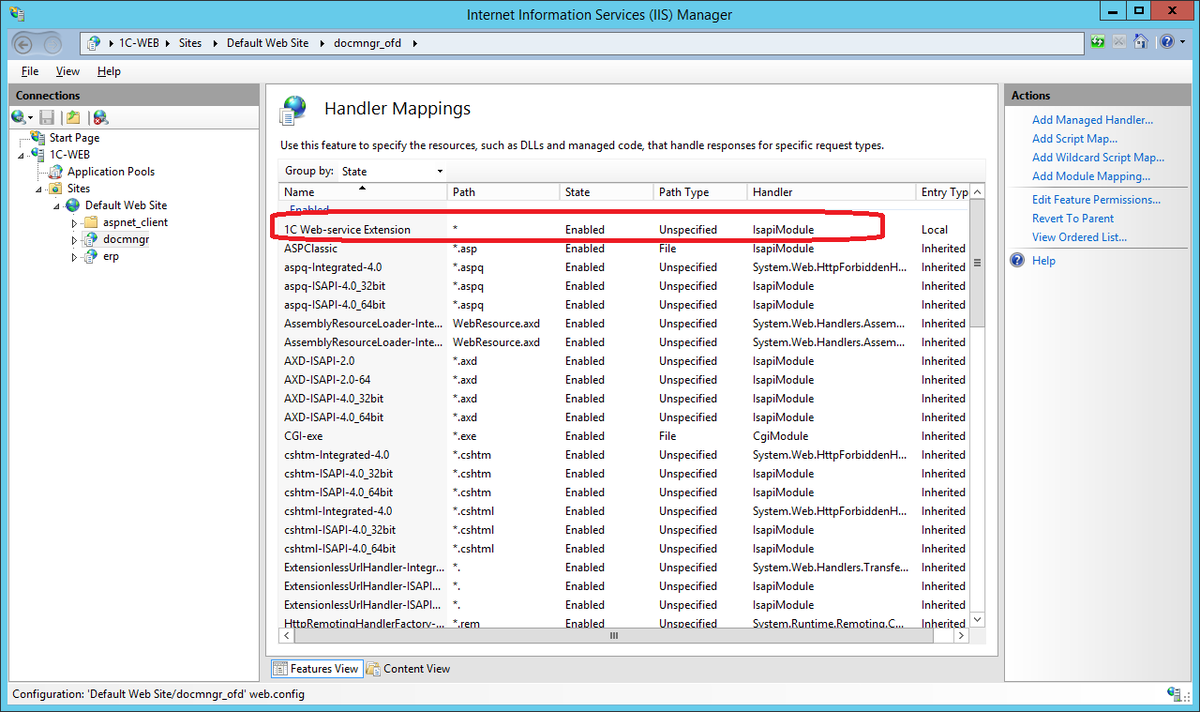The width and height of the screenshot is (1200, 712).
Task: Click Create New Connection globe icon
Action: pyautogui.click(x=19, y=117)
